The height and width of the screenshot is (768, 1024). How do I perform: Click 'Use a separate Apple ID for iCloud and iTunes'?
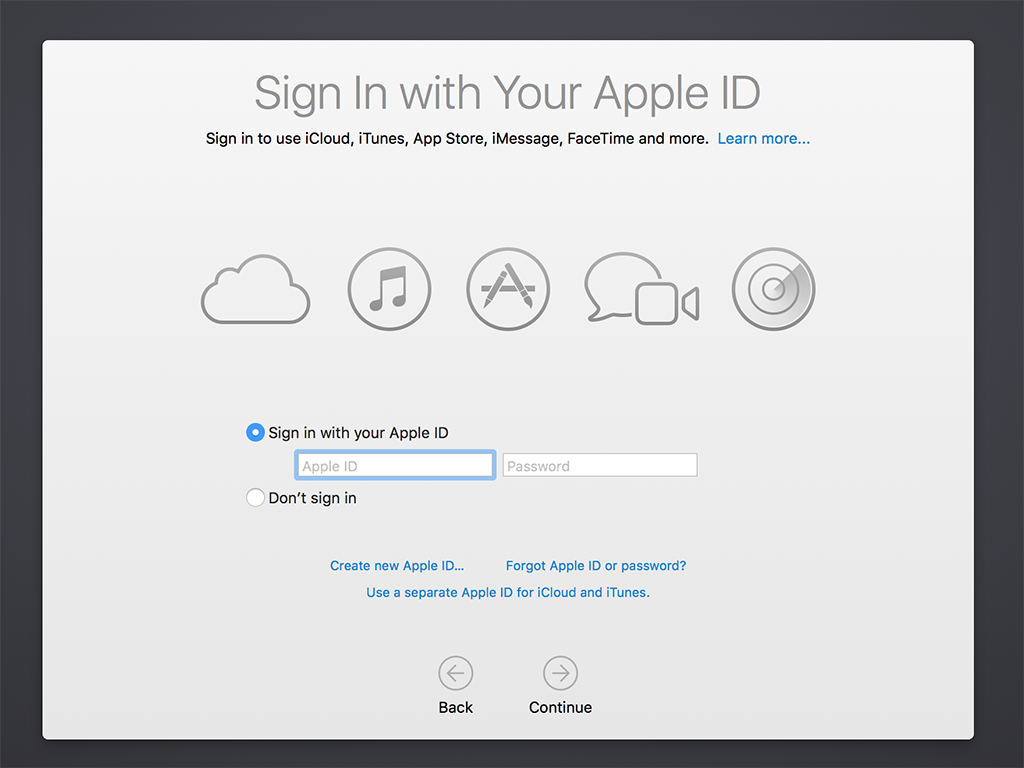coord(507,592)
